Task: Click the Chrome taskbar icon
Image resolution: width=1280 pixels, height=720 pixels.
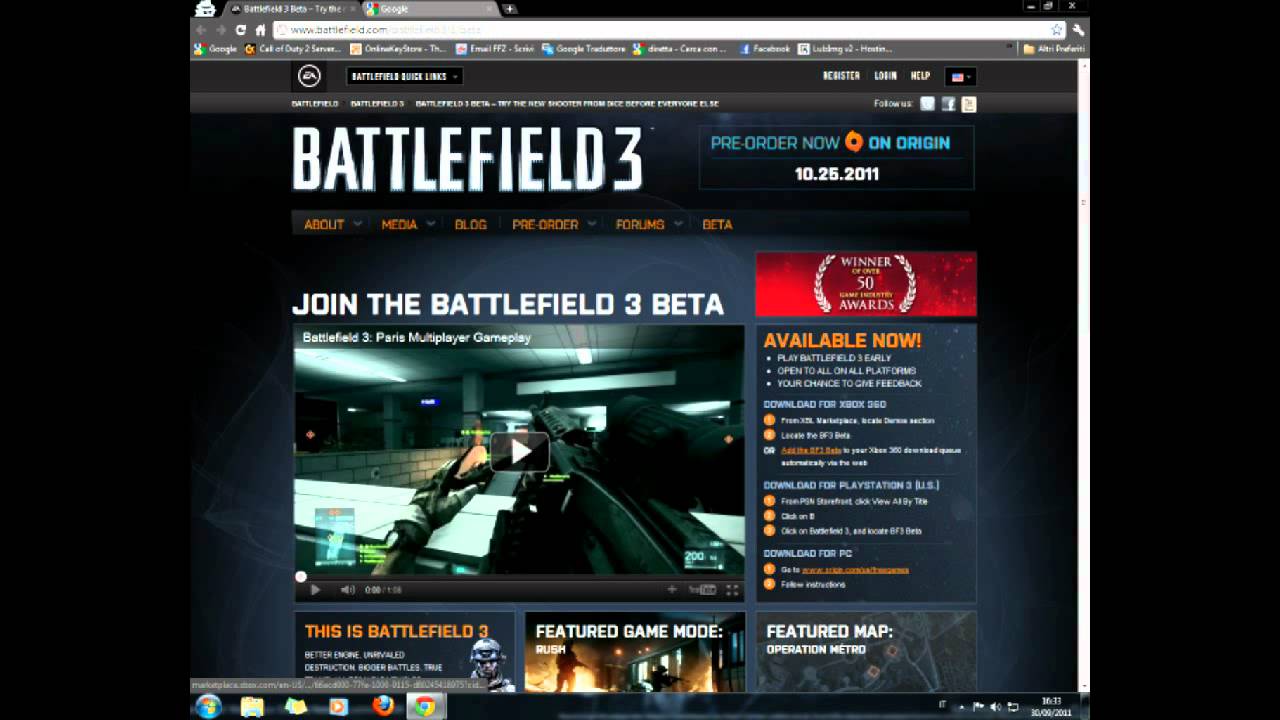Action: (x=425, y=706)
